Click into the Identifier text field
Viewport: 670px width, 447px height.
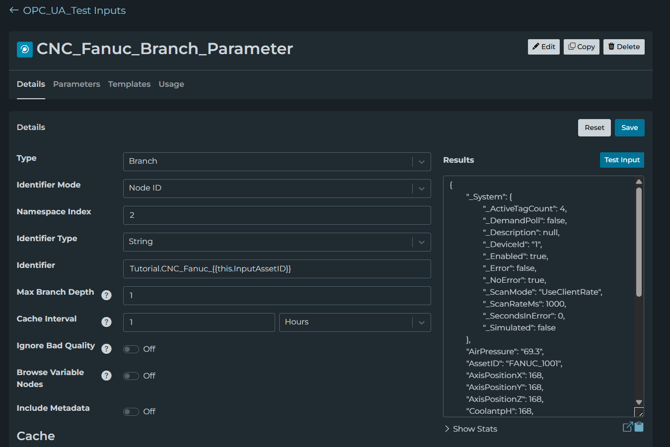[x=276, y=269]
